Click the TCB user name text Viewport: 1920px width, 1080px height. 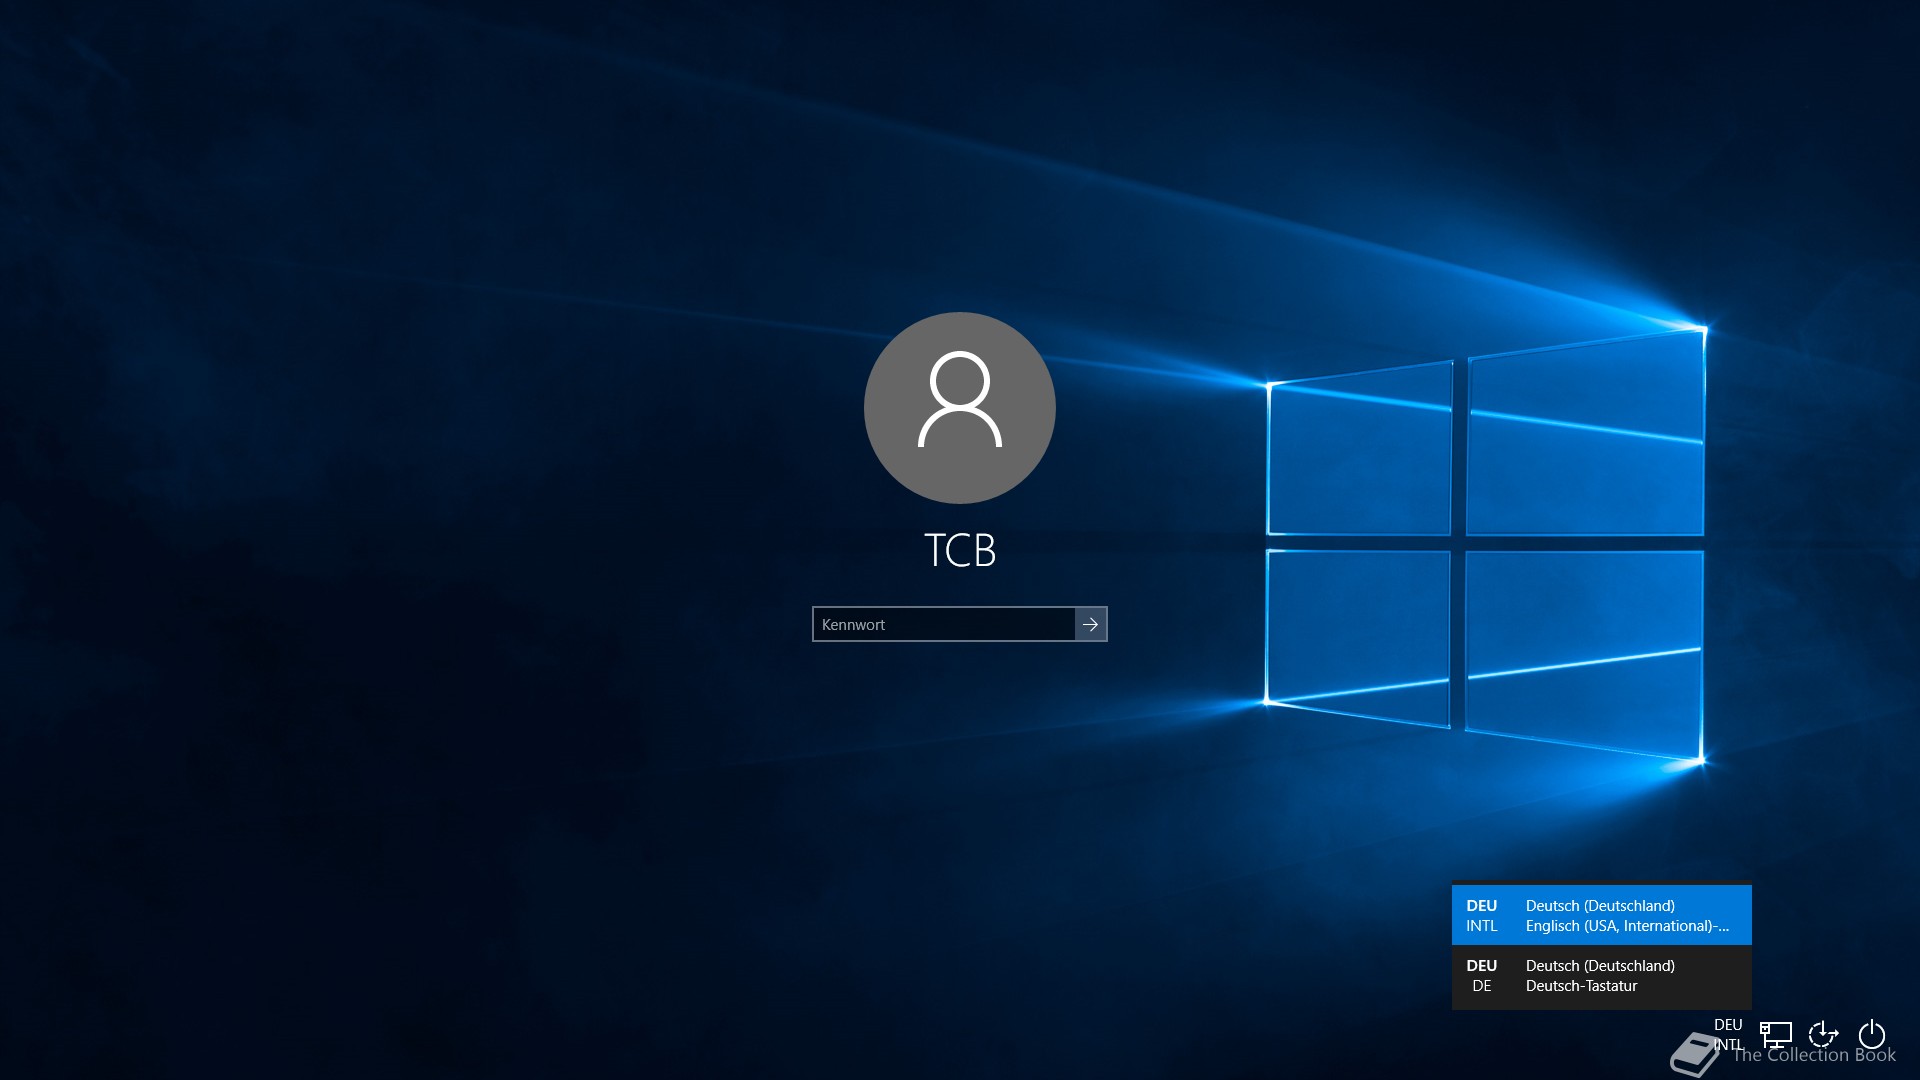click(x=960, y=550)
